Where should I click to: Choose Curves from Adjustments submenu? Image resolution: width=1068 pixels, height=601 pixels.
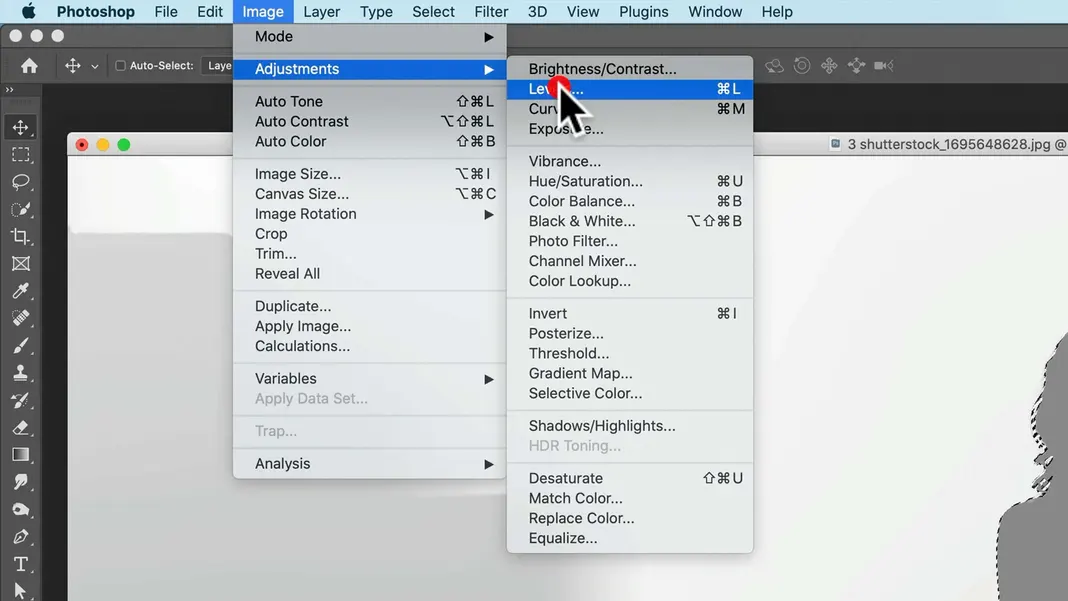click(630, 109)
